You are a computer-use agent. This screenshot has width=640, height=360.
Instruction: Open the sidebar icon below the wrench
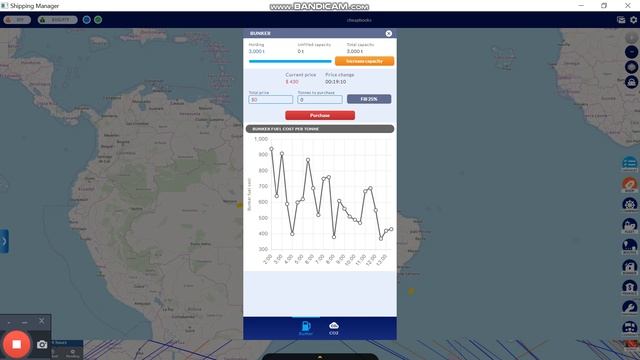point(629,328)
